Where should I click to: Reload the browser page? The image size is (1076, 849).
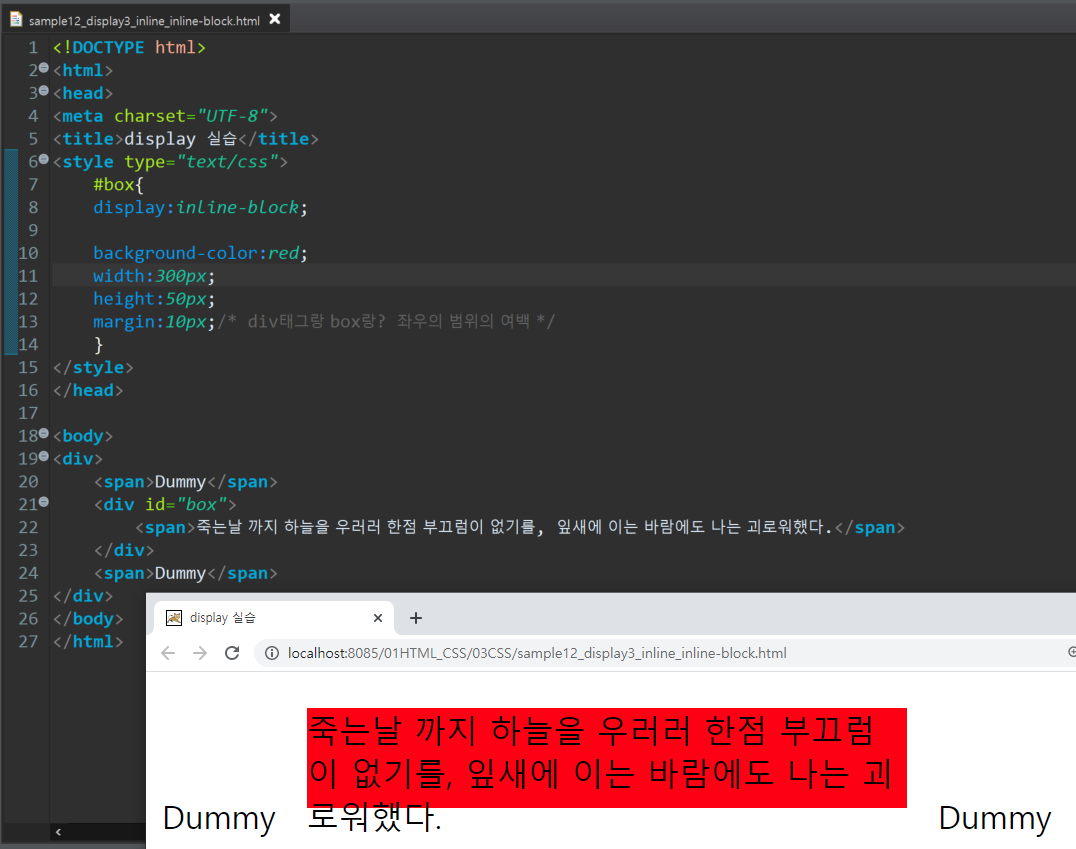click(x=232, y=653)
